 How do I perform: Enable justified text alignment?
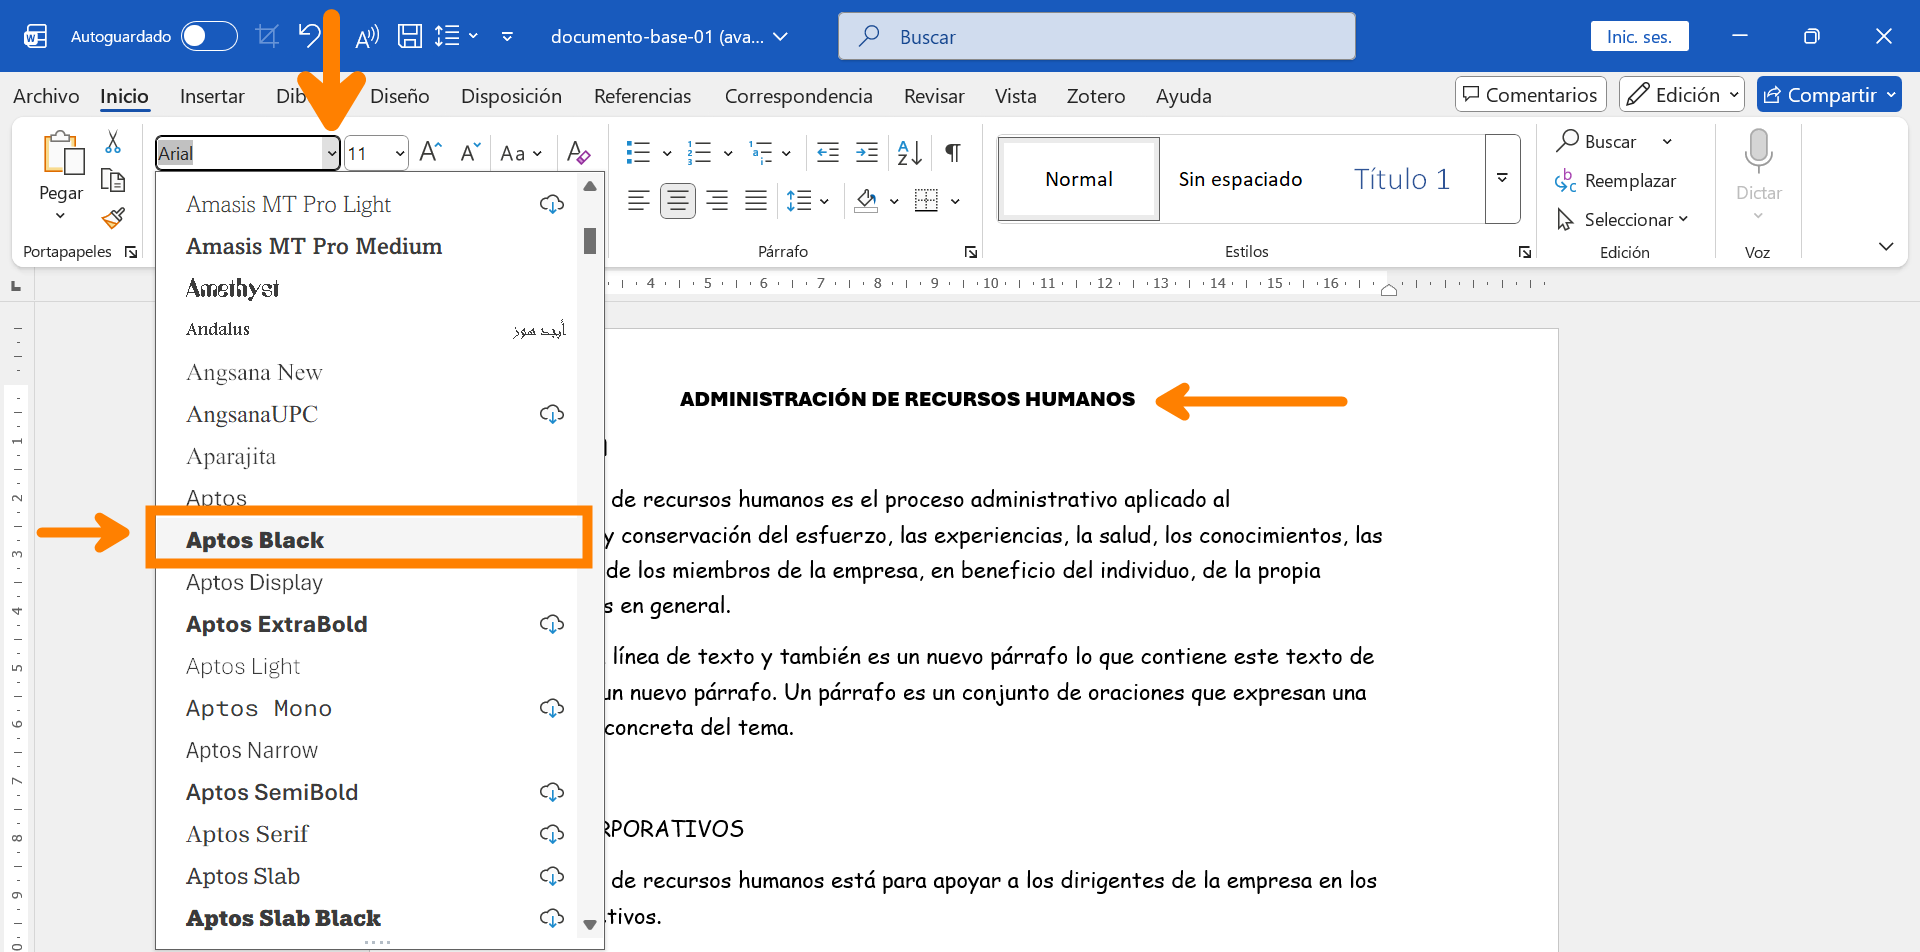point(756,200)
